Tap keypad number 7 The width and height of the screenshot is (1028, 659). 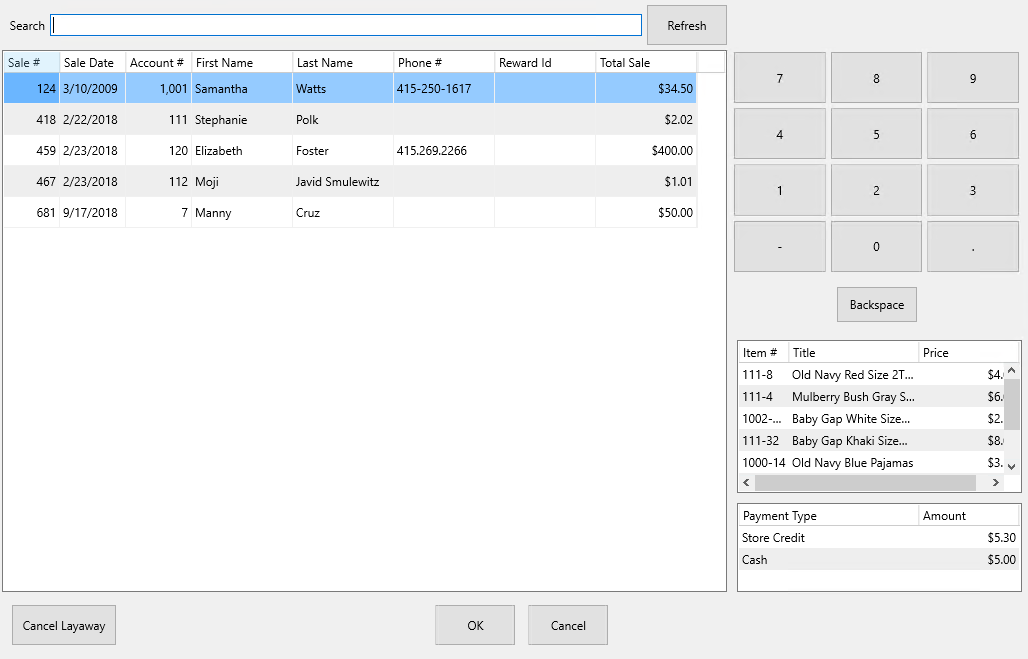[780, 78]
